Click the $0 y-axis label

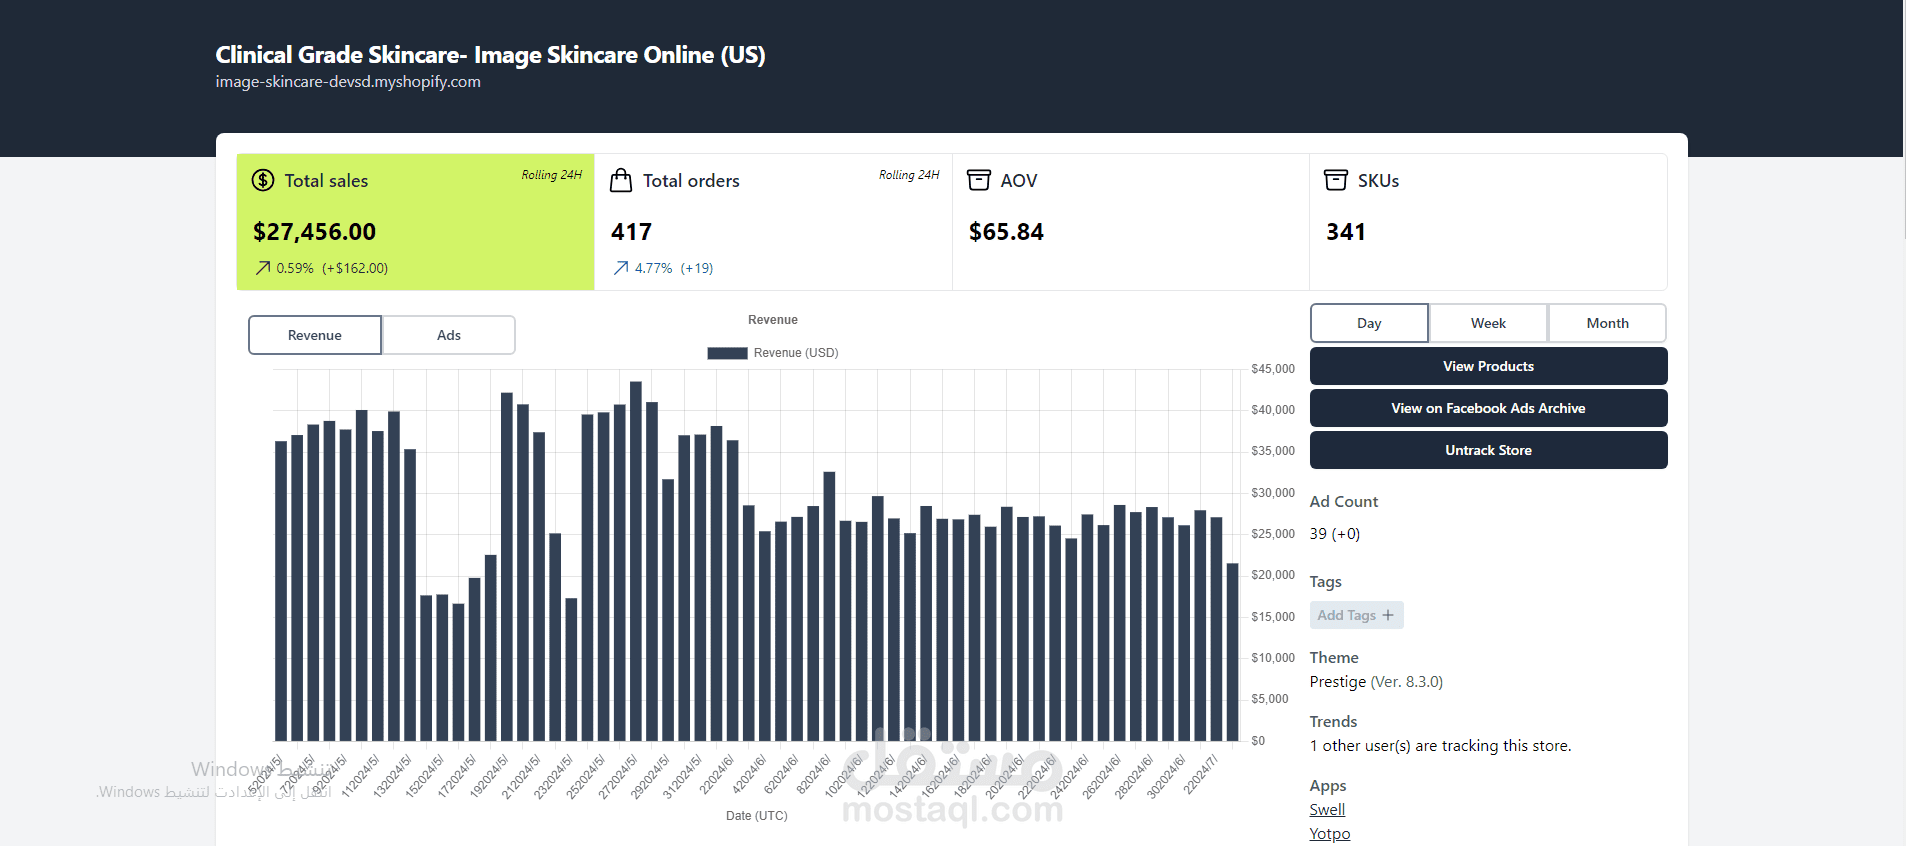pos(1258,741)
